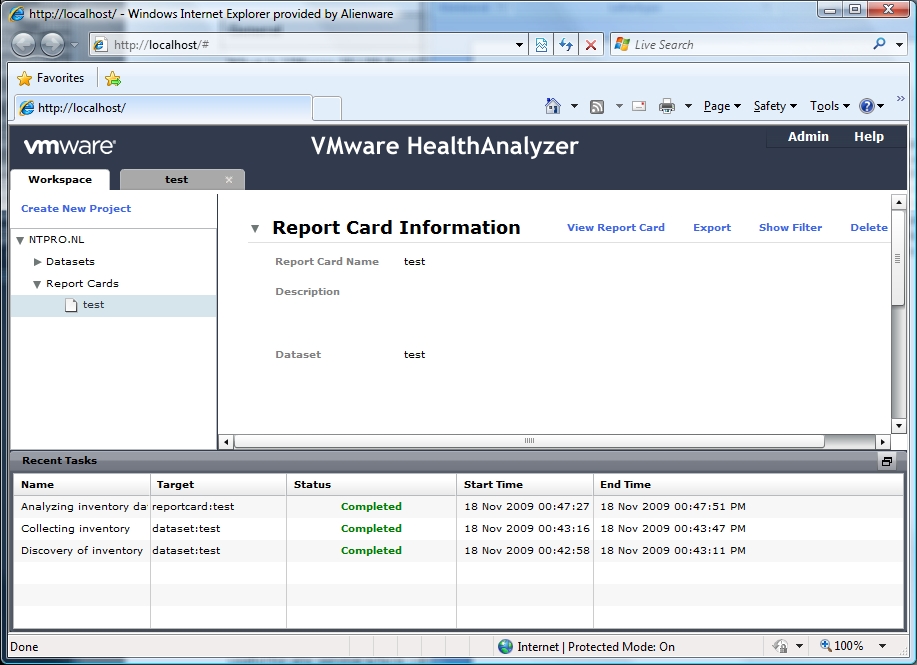
Task: Open the feeds dropdown arrow
Action: 619,106
